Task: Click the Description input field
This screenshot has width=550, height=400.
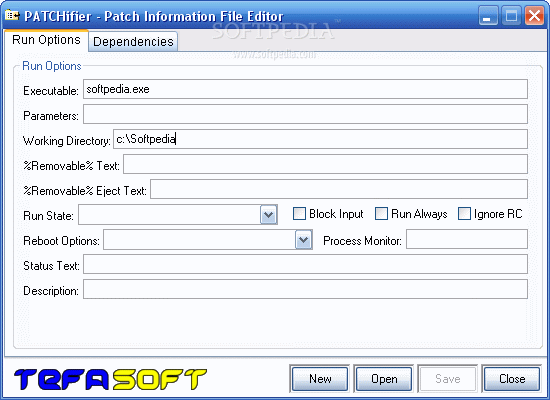Action: point(305,289)
